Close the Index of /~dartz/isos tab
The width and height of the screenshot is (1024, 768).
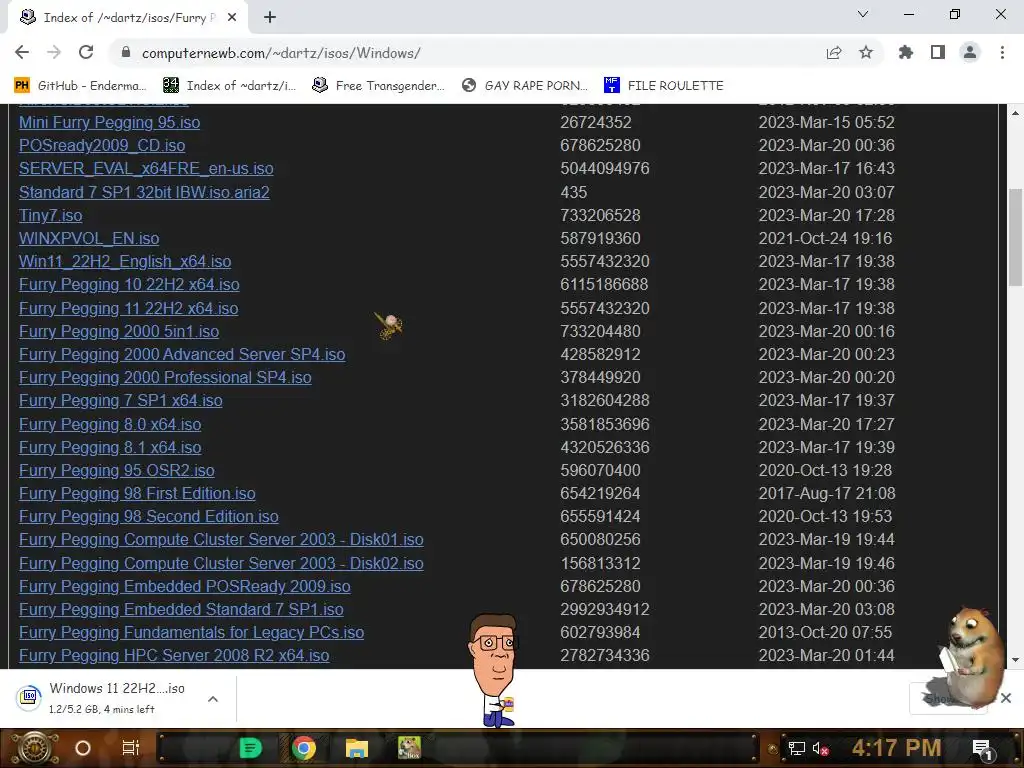coord(232,18)
